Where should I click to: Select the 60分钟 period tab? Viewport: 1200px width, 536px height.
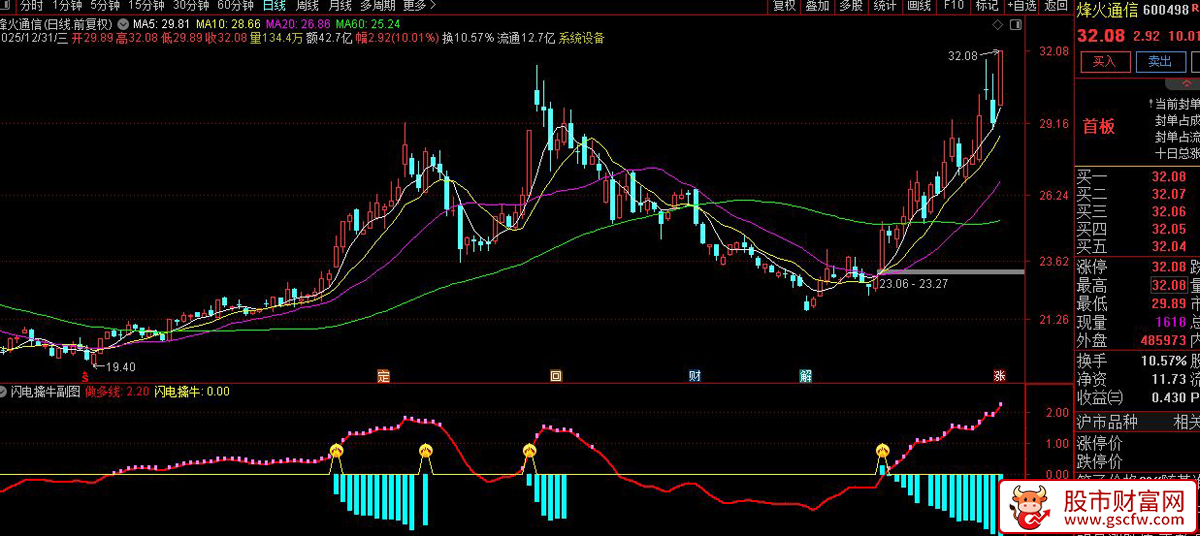(235, 6)
